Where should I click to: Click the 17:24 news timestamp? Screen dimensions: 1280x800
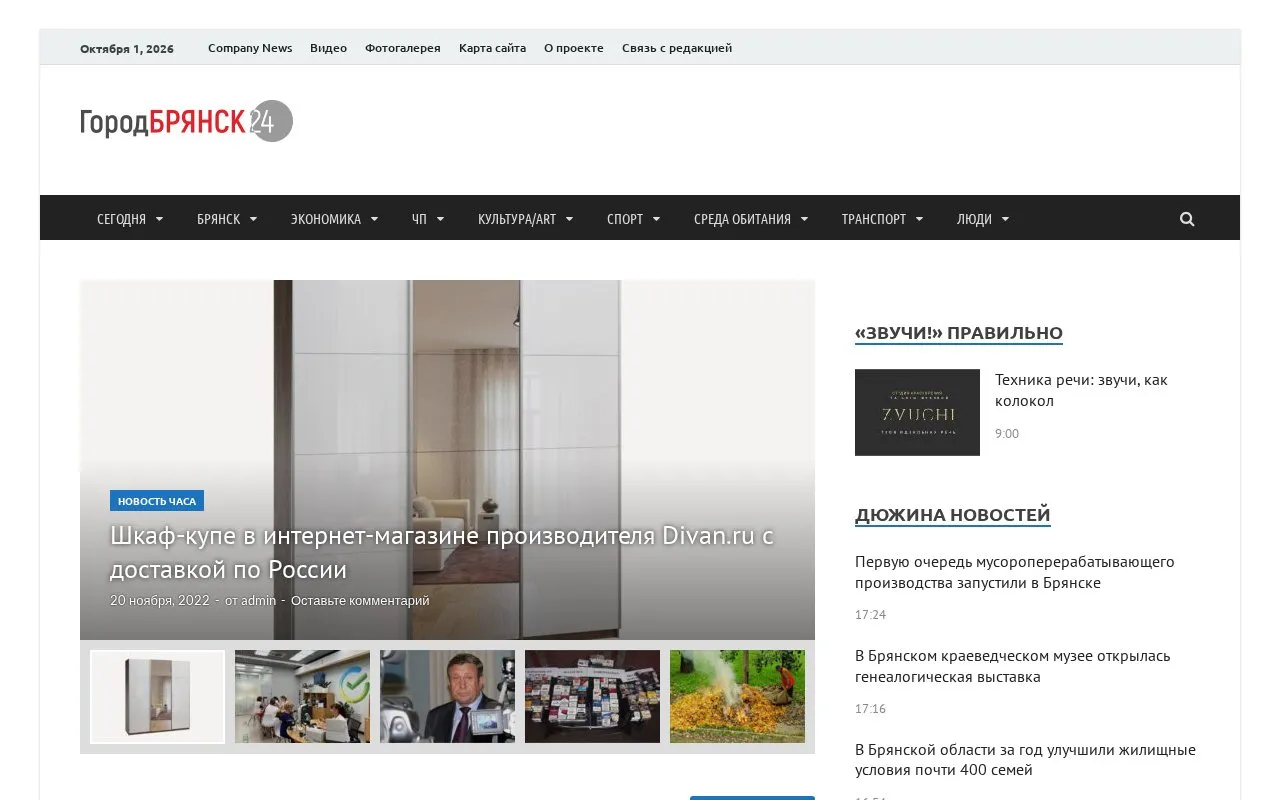click(870, 615)
